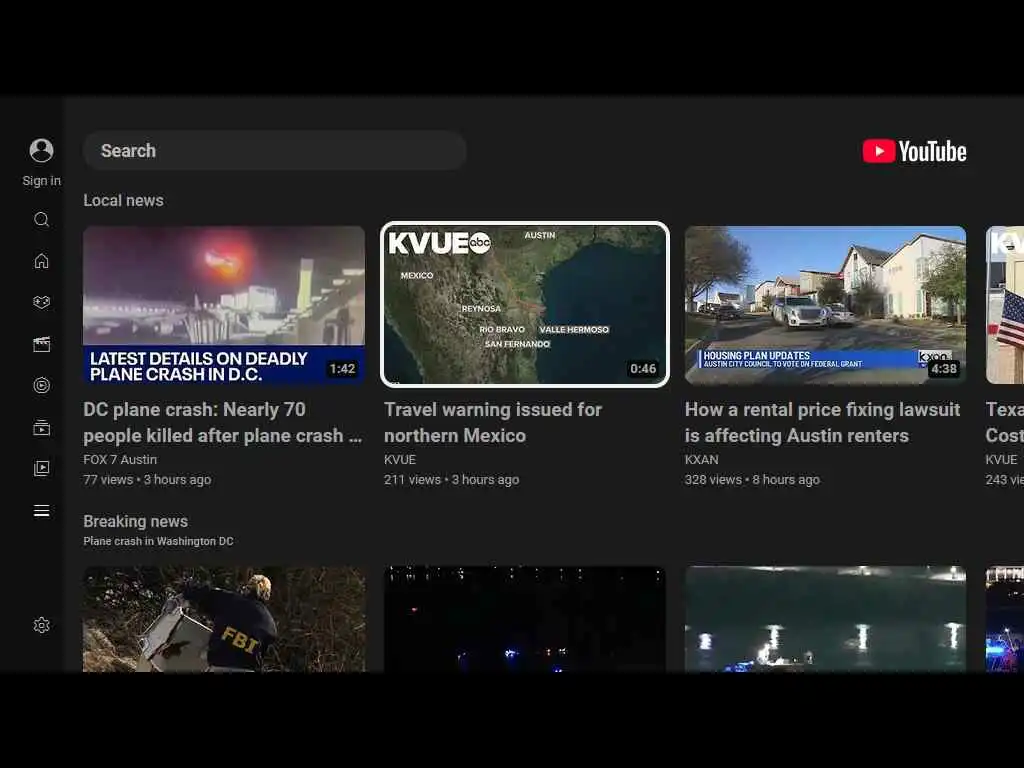
Task: Play the KVUE travel warning map thumbnail
Action: click(524, 305)
